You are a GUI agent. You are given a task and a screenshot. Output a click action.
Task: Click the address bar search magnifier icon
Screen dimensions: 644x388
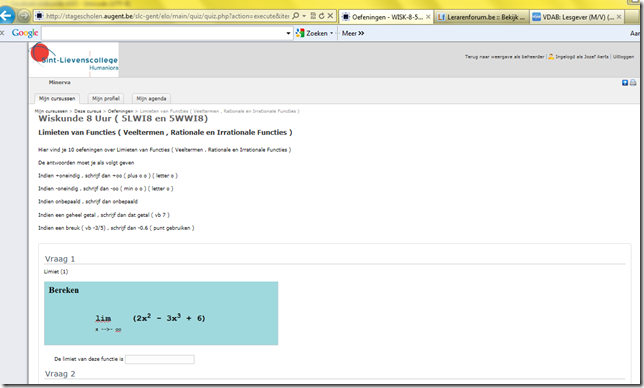point(295,16)
